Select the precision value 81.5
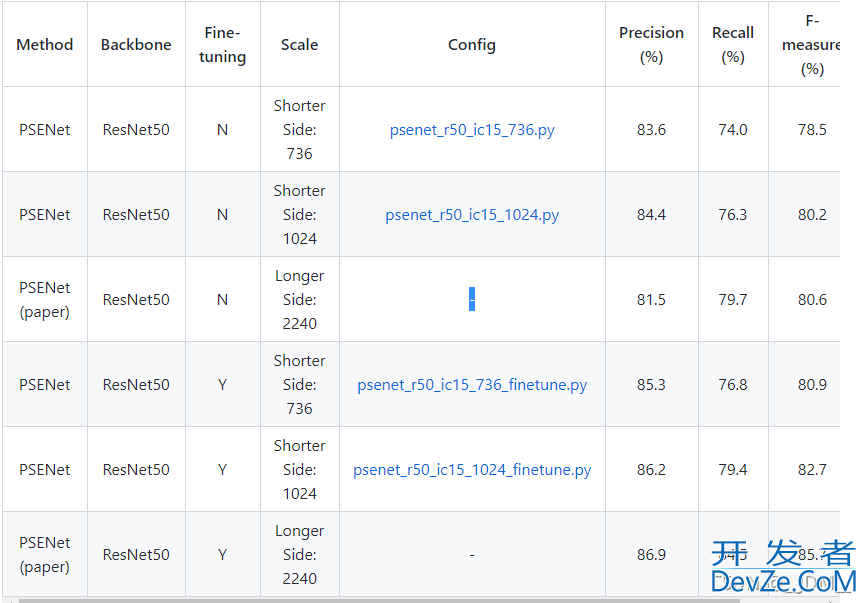 [651, 300]
